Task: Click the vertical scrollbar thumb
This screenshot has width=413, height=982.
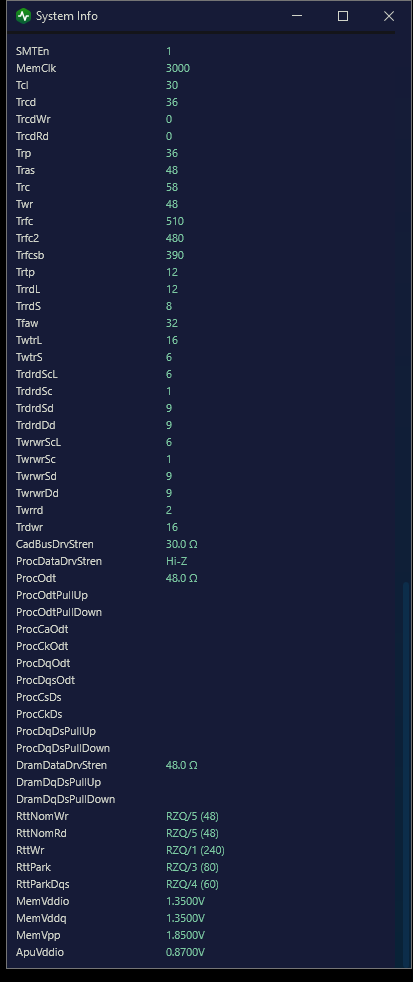Action: point(405,773)
